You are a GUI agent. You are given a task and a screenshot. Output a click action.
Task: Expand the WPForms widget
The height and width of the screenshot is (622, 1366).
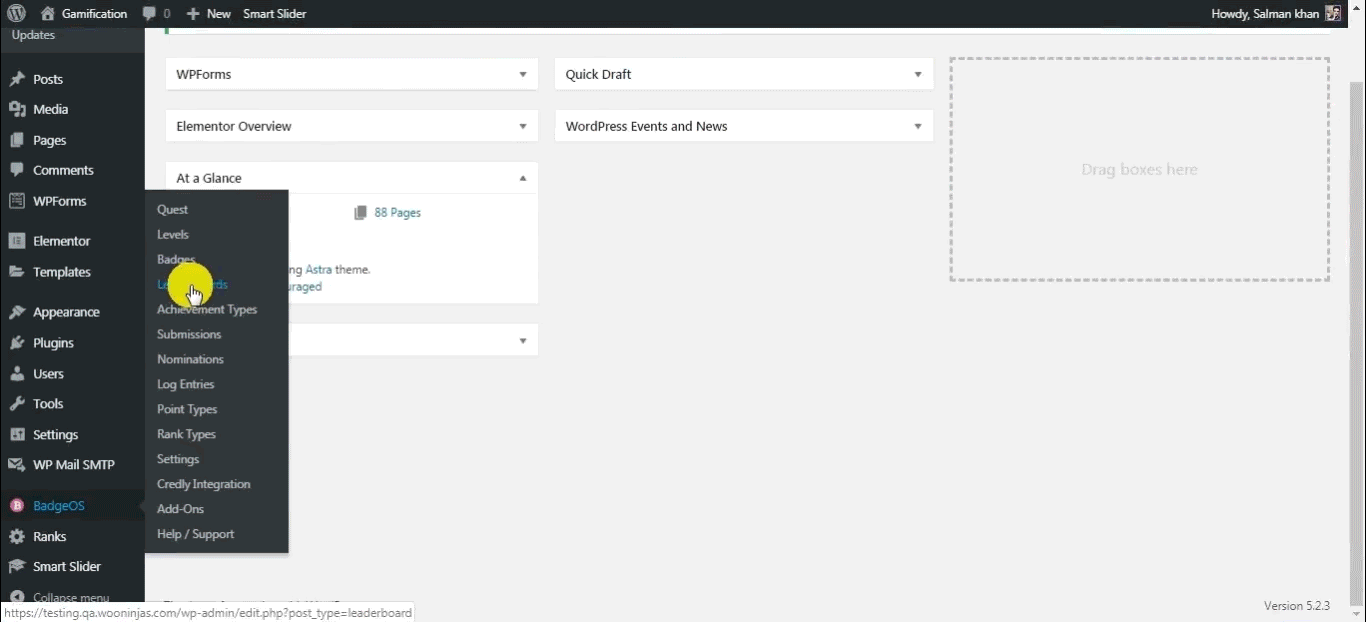point(523,74)
